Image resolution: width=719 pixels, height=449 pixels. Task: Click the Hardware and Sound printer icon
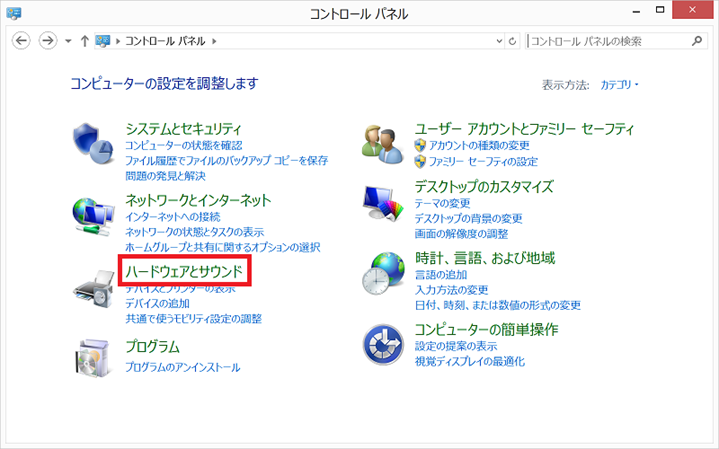click(x=94, y=288)
